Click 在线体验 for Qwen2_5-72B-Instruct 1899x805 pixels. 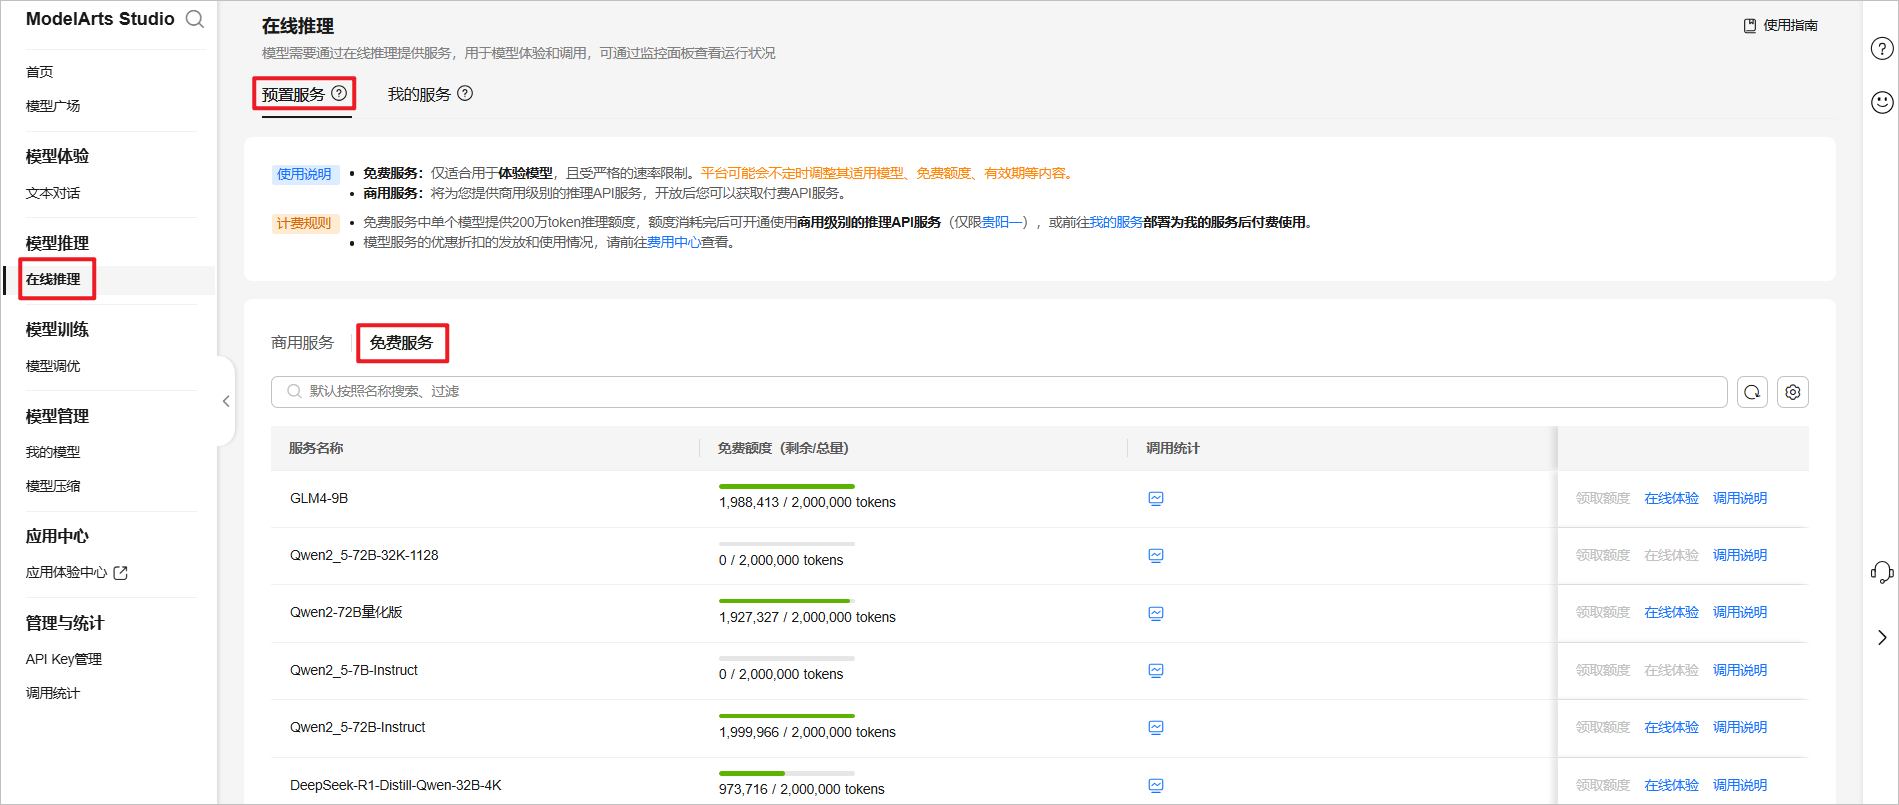1671,728
